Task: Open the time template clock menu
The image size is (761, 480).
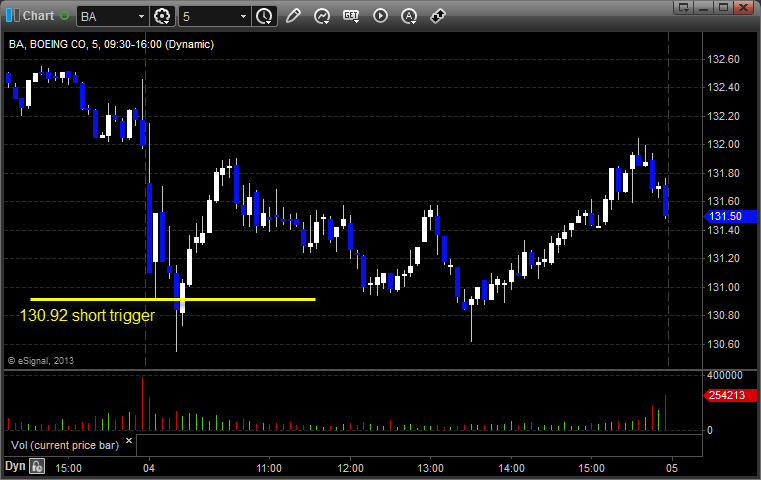Action: point(264,16)
